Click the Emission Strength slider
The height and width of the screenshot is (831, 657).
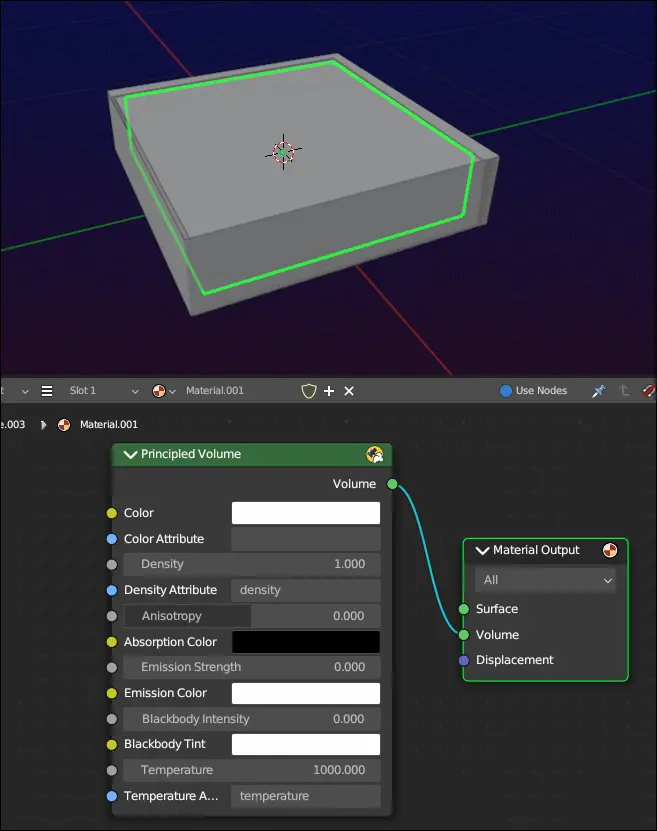[252, 667]
